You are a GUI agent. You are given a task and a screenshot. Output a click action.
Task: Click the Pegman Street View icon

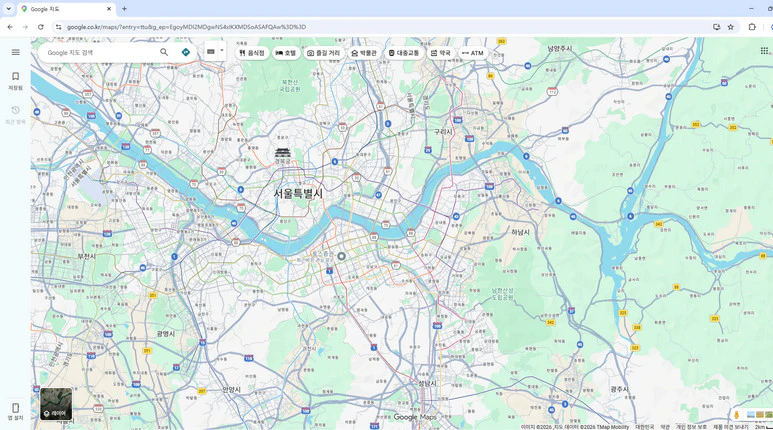click(737, 415)
